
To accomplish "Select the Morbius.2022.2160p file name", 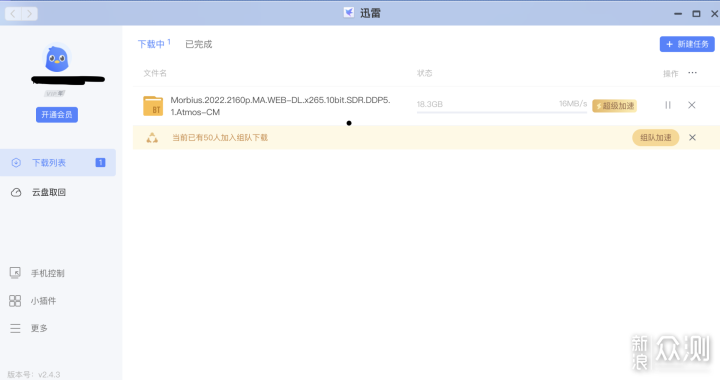I will (280, 106).
